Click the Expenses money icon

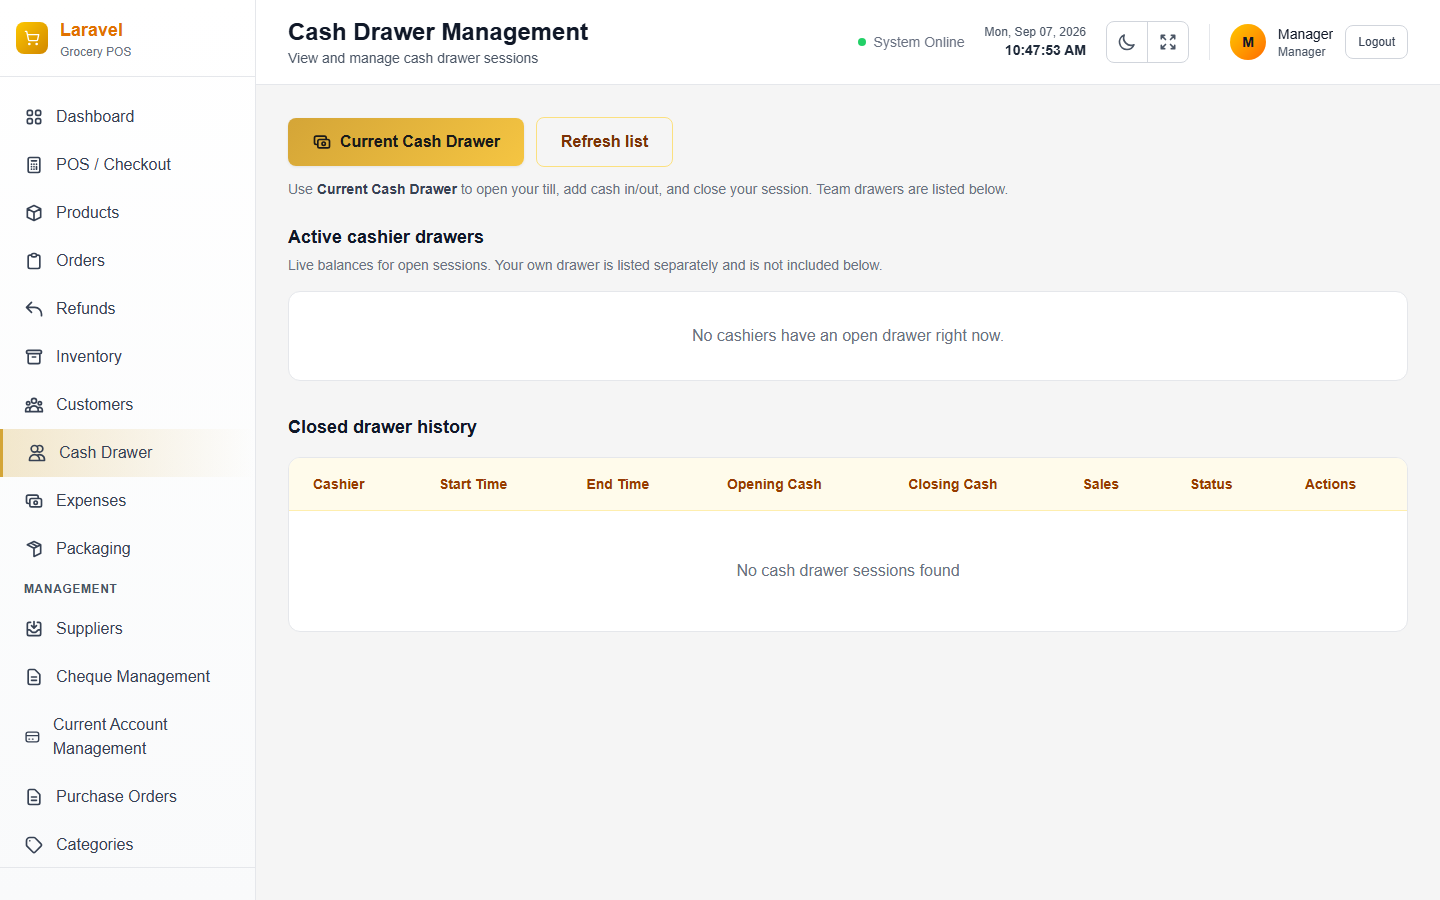point(34,501)
